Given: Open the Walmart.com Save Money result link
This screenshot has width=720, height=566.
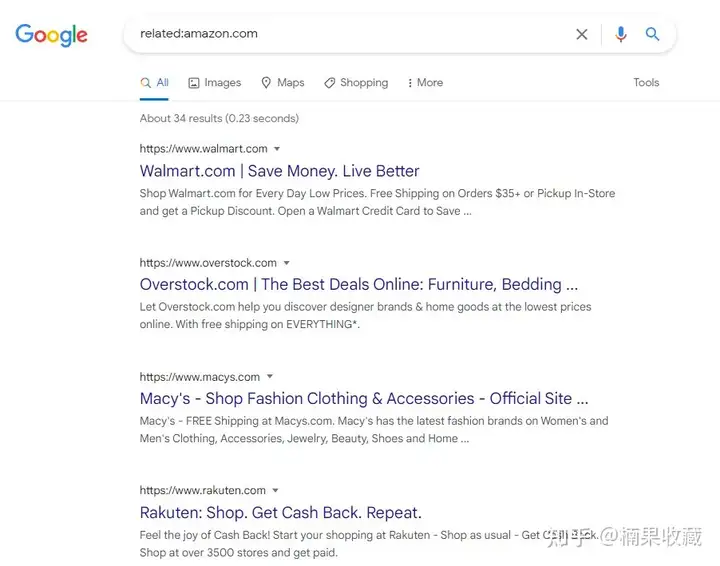Looking at the screenshot, I should (280, 171).
